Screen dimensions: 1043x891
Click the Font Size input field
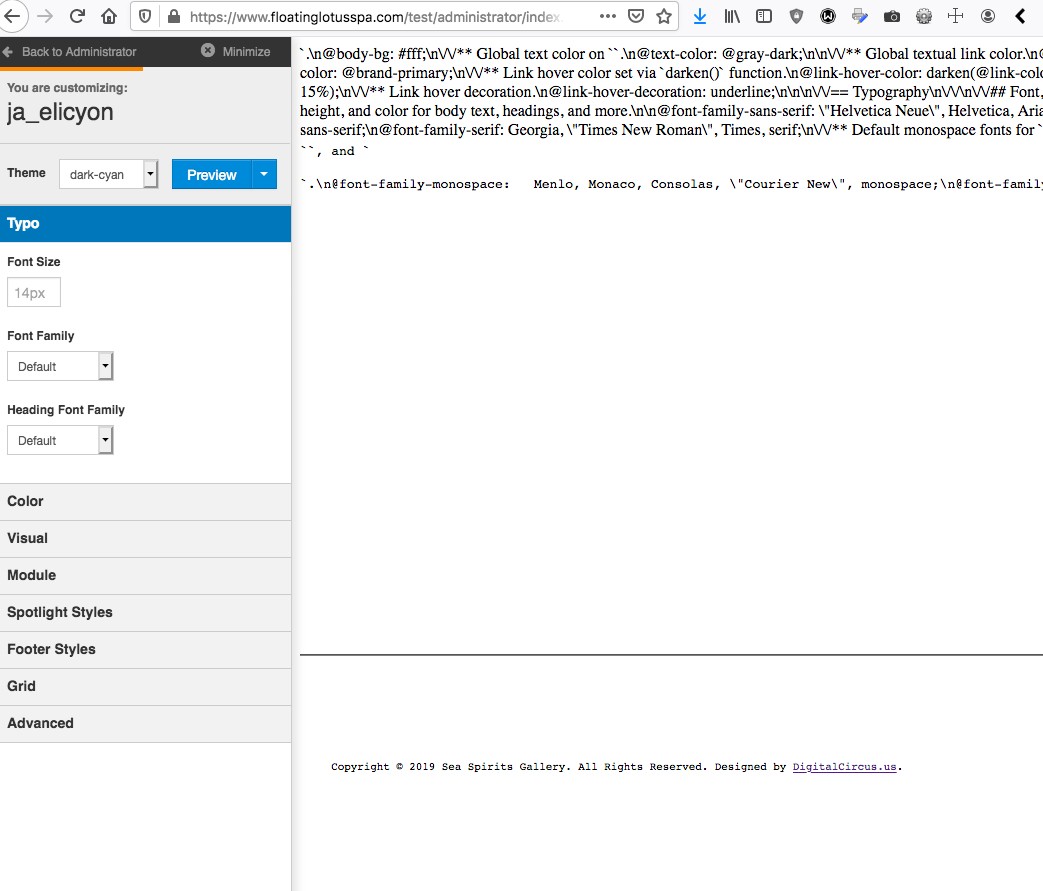pos(34,293)
